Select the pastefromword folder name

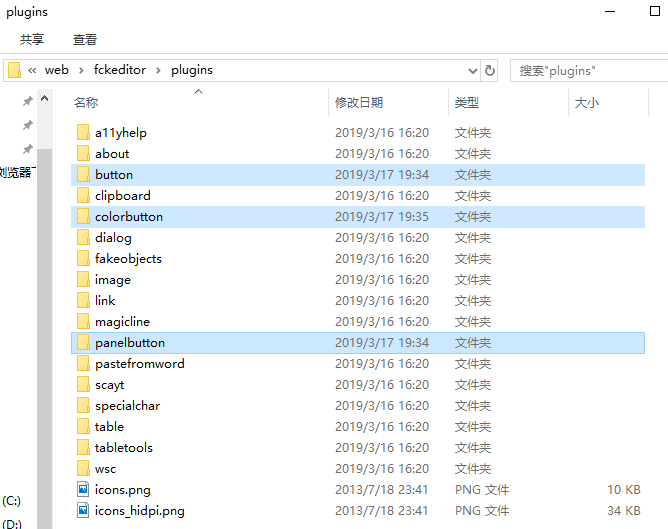click(140, 364)
